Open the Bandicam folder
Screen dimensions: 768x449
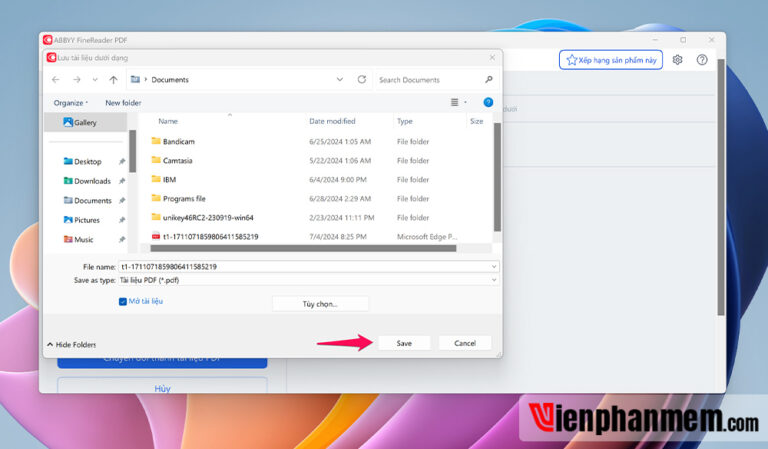tap(178, 141)
